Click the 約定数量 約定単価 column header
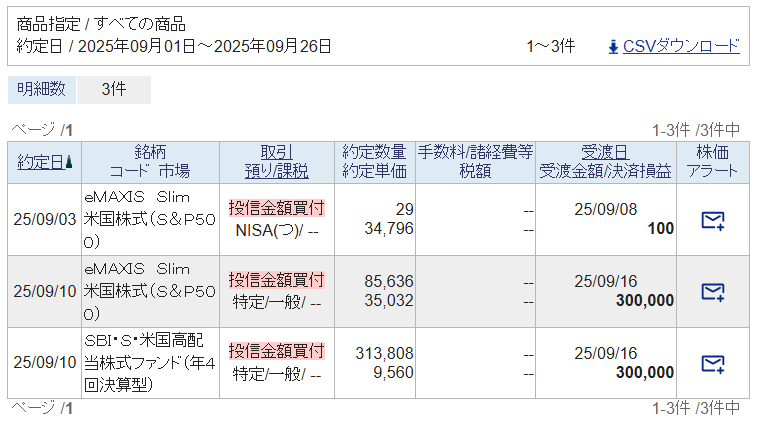Image resolution: width=761 pixels, height=425 pixels. (374, 162)
